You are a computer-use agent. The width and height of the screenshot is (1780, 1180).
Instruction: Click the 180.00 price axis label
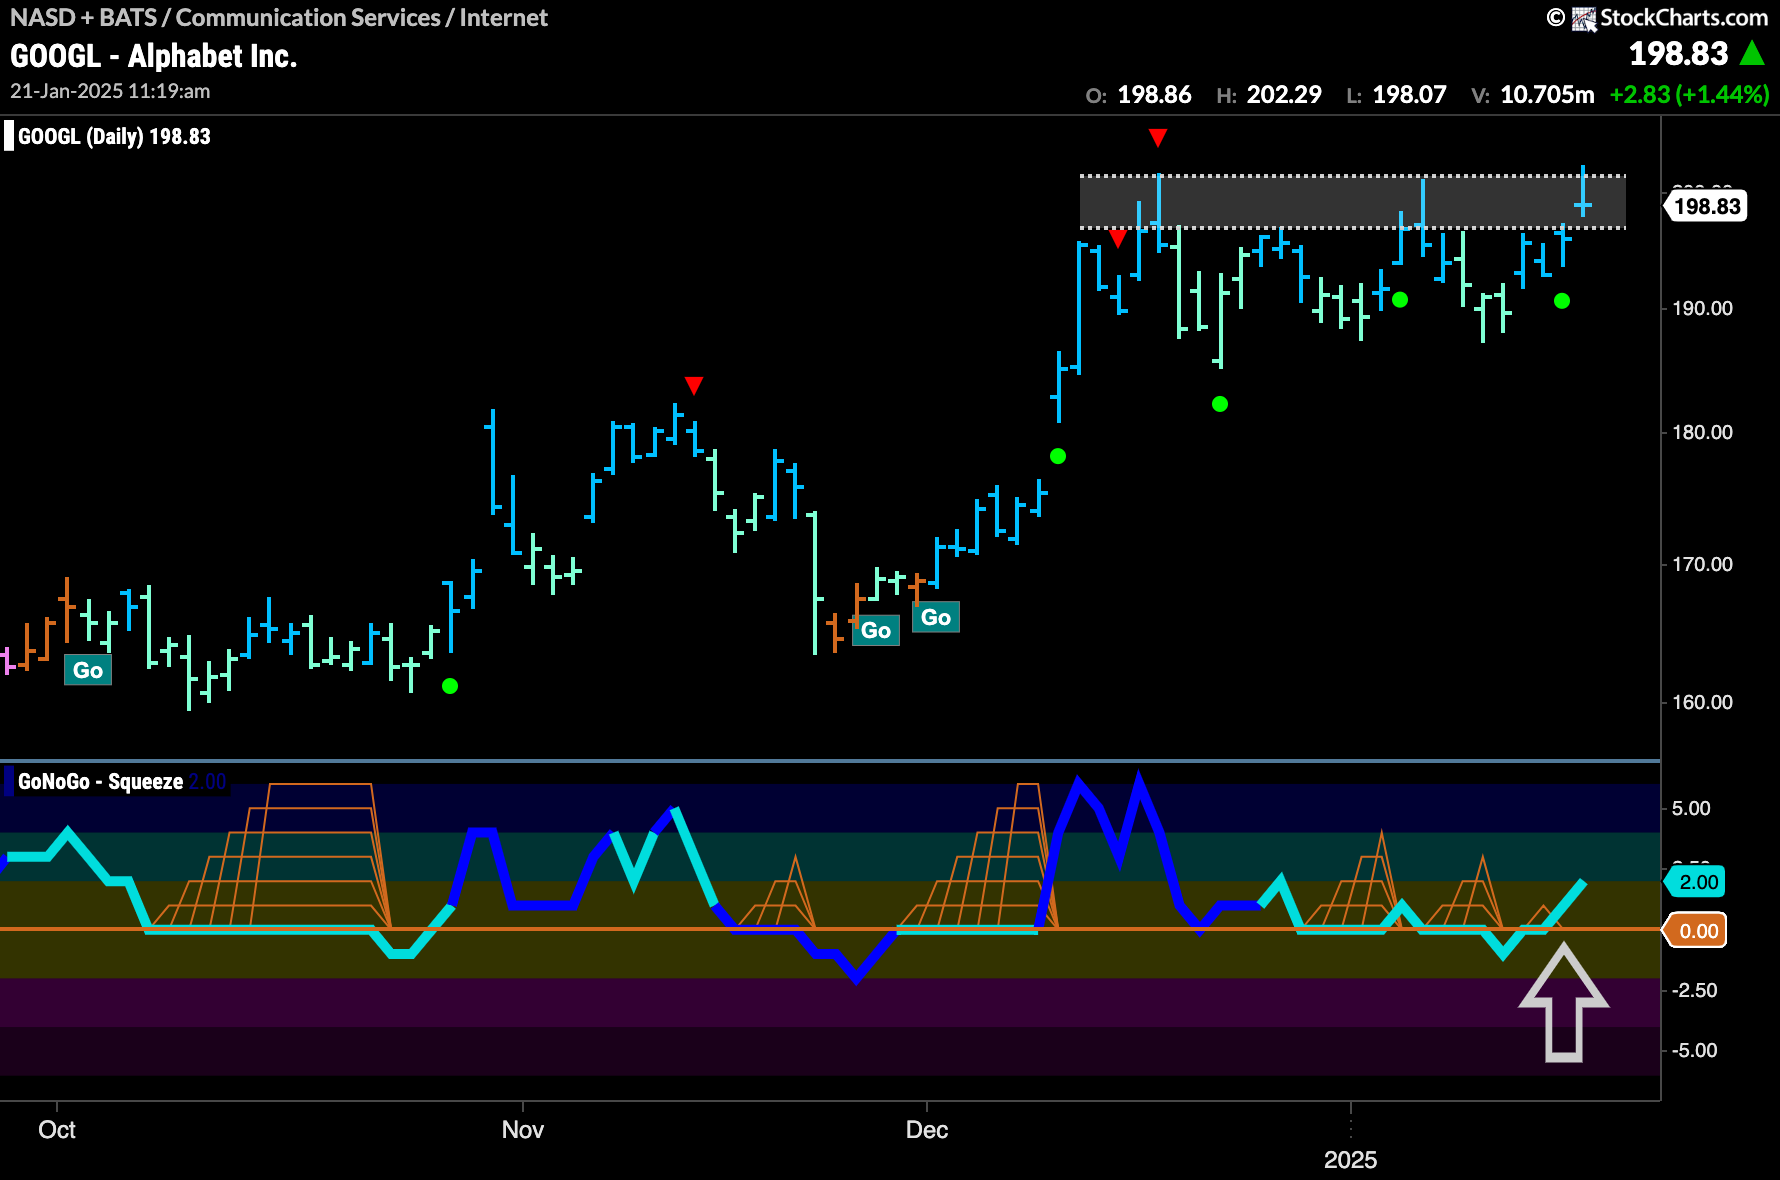click(x=1702, y=432)
